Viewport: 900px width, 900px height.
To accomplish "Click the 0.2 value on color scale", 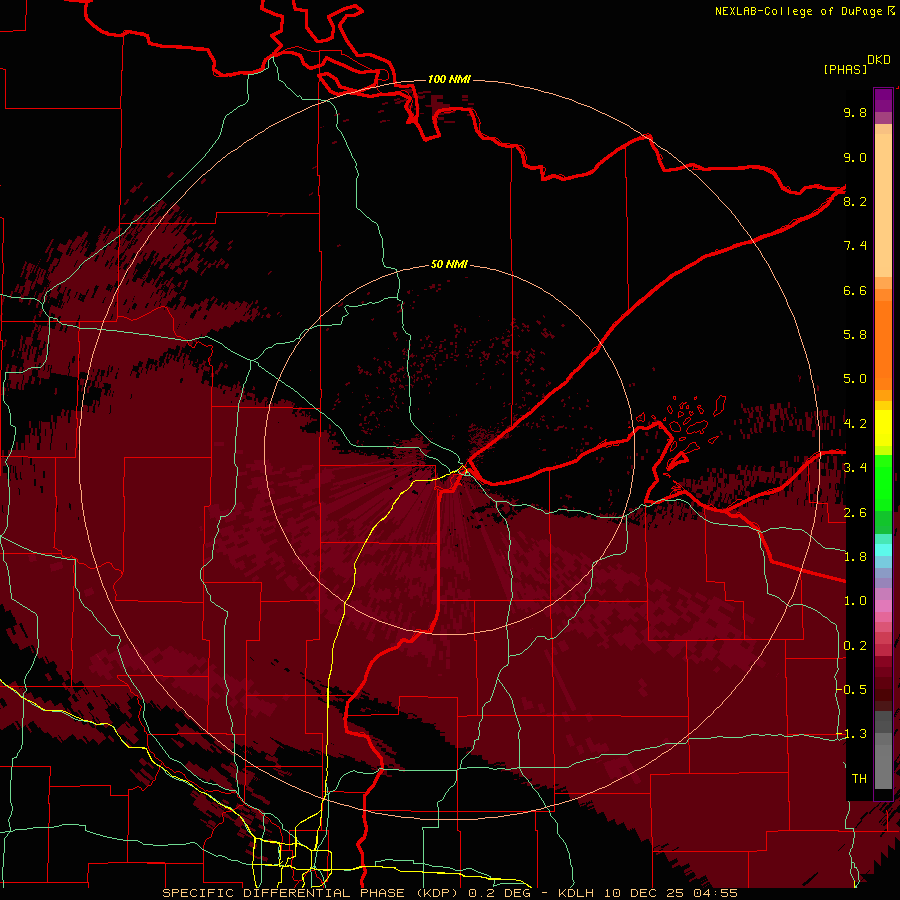I will (x=855, y=646).
